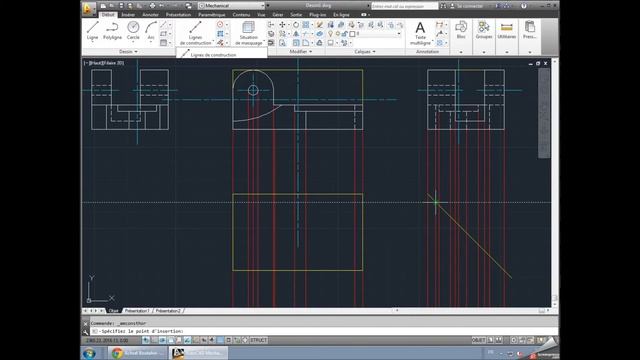Image resolution: width=640 pixels, height=360 pixels.
Task: Click the Move tool in Modifier panel
Action: coord(282,25)
